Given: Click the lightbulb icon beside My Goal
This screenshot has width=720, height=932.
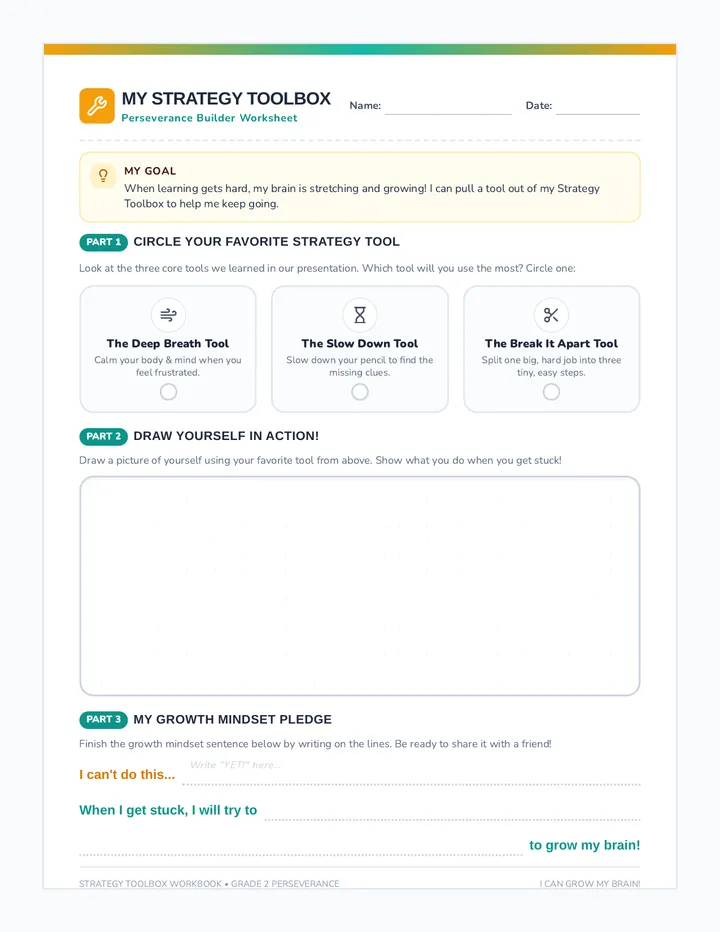Looking at the screenshot, I should click(103, 175).
